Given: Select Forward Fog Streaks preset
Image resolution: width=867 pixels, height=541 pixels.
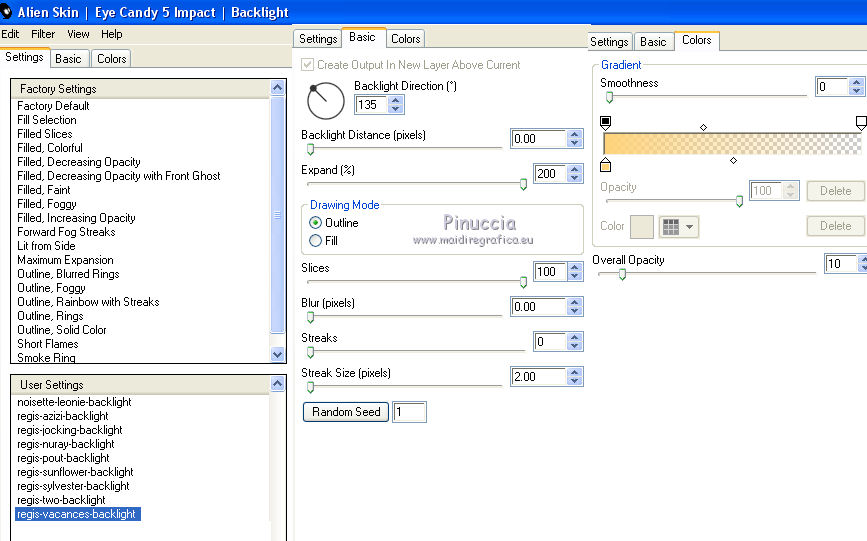Looking at the screenshot, I should click(x=66, y=232).
